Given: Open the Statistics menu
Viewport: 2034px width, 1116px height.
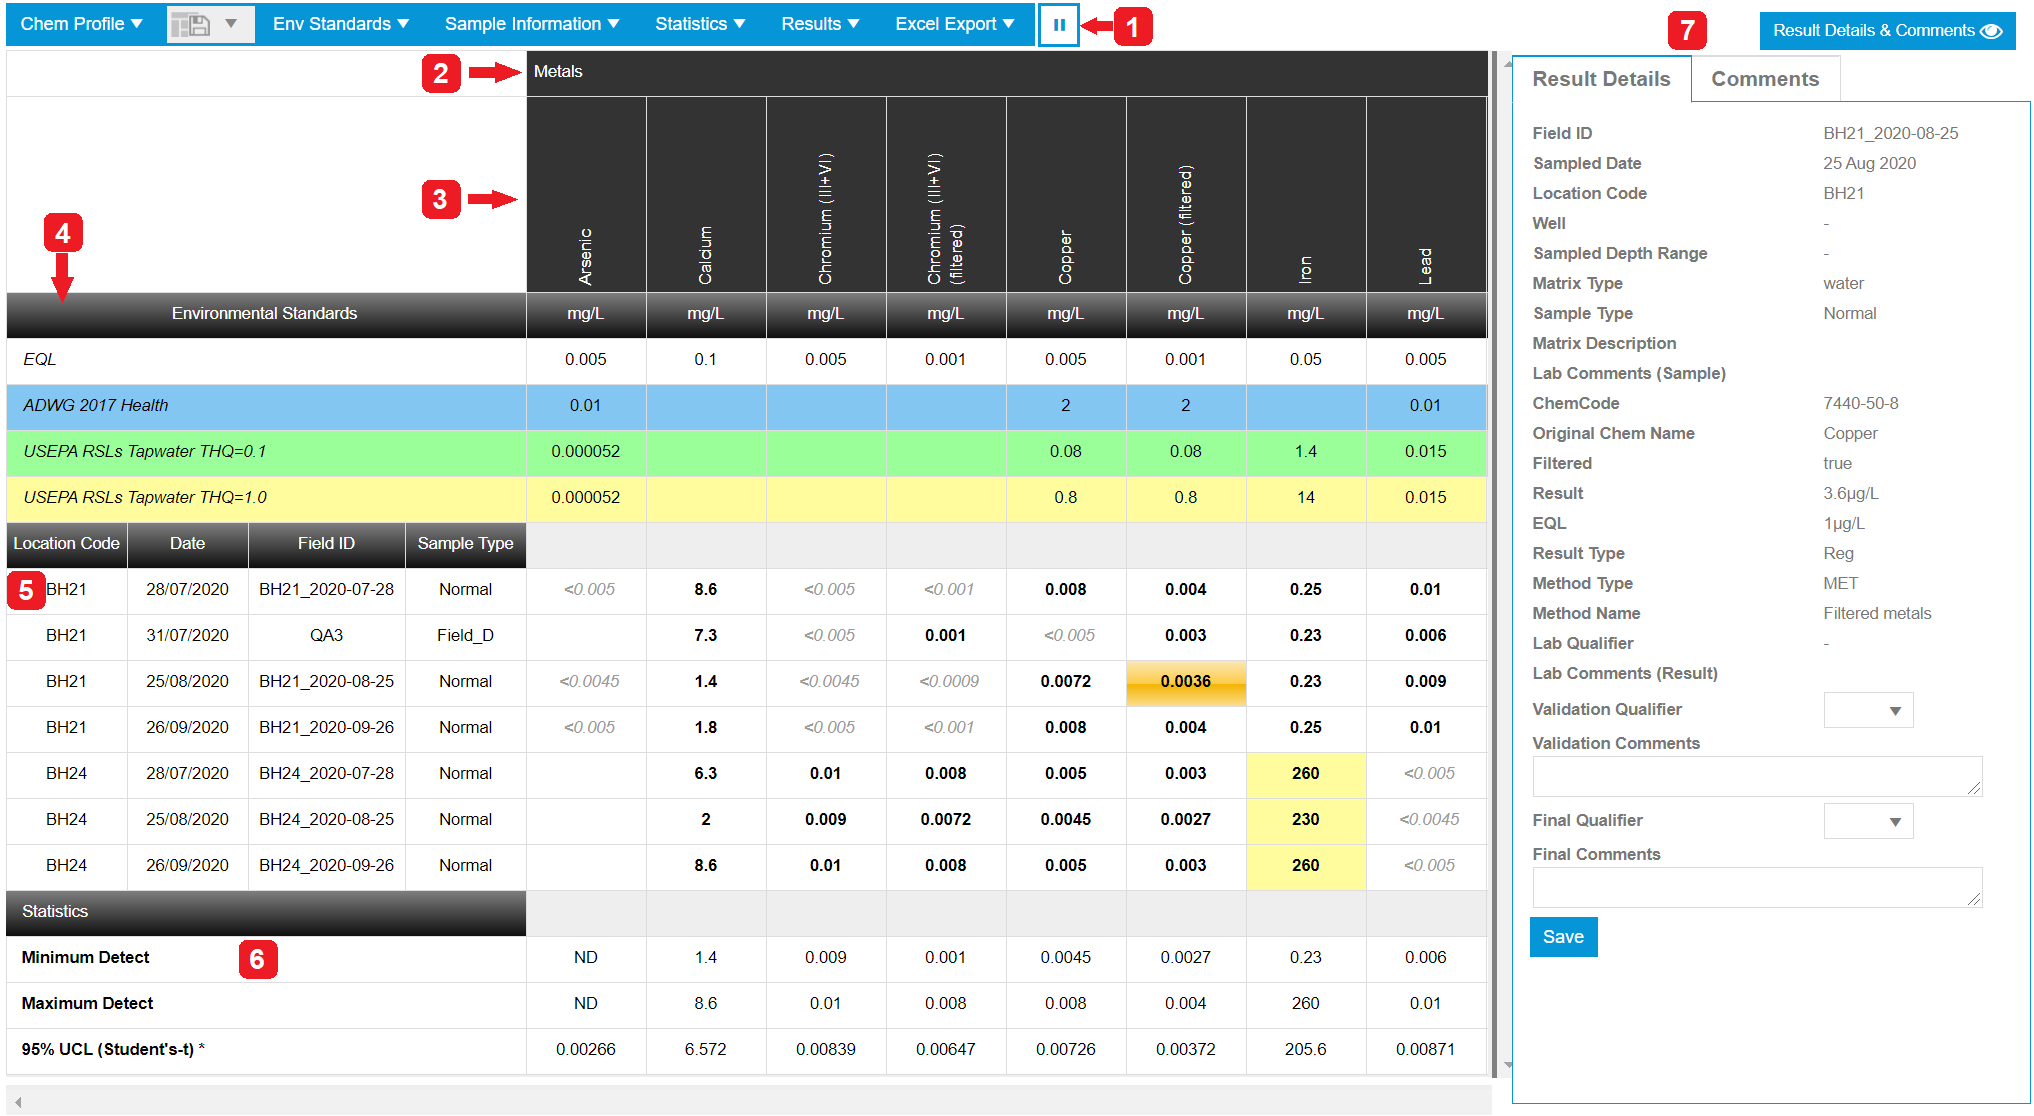Looking at the screenshot, I should tap(698, 23).
